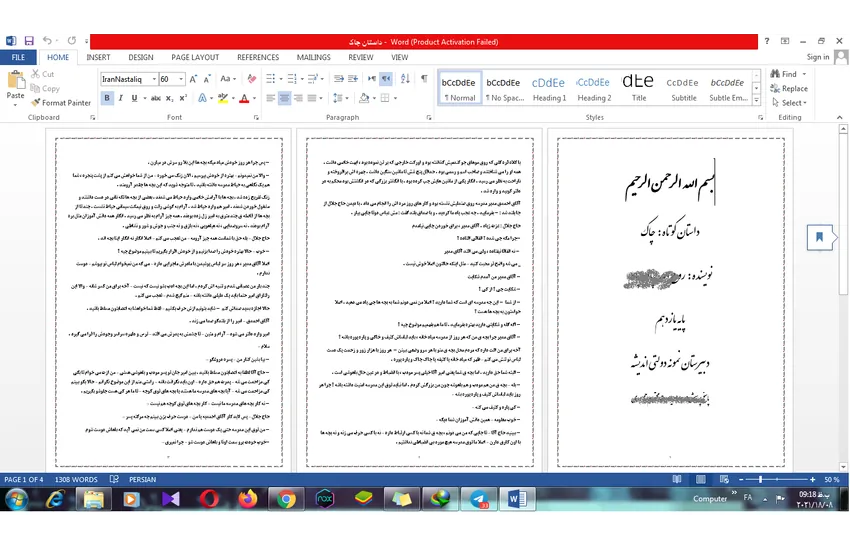The image size is (850, 550).
Task: Shrink the font size
Action: (x=207, y=79)
